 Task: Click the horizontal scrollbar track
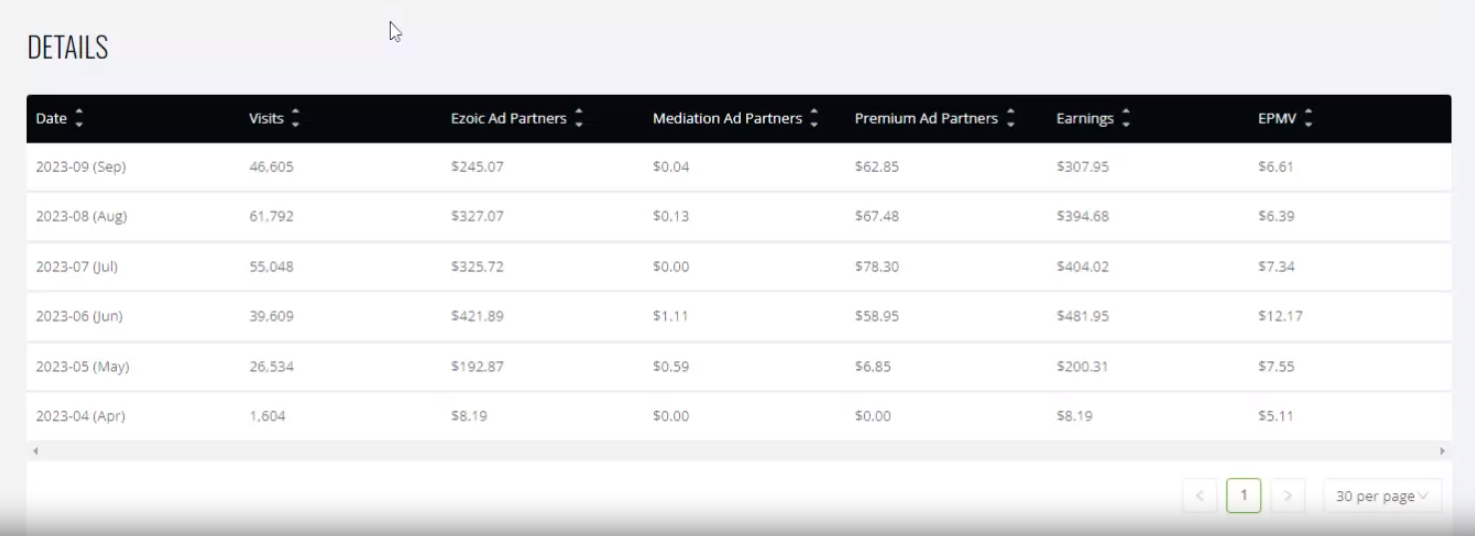[x=739, y=451]
